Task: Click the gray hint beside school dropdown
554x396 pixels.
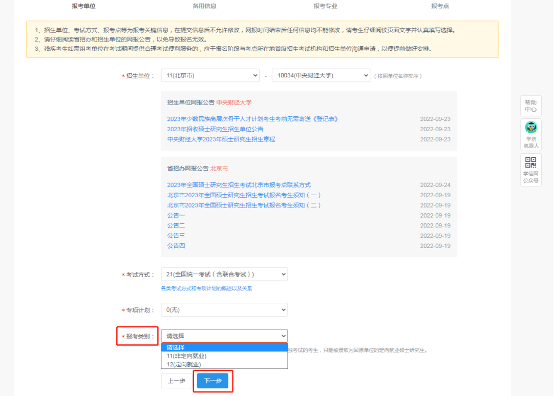Action: point(398,76)
